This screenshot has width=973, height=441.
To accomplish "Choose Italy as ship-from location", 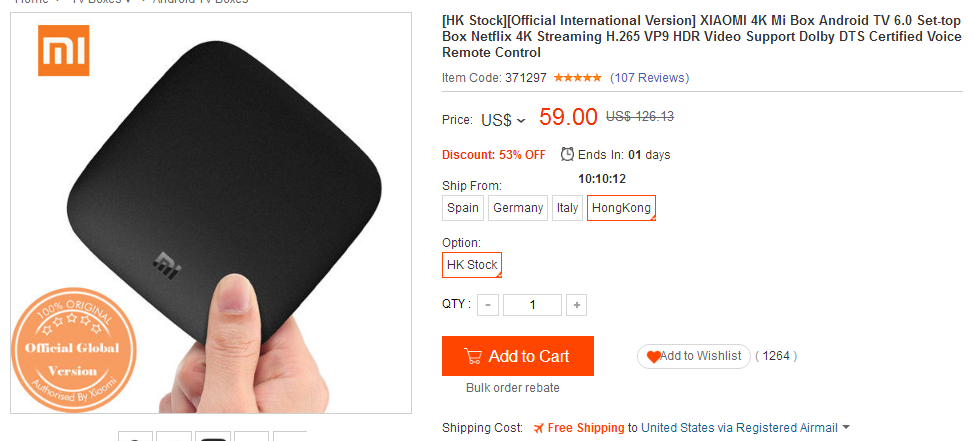I will point(567,208).
